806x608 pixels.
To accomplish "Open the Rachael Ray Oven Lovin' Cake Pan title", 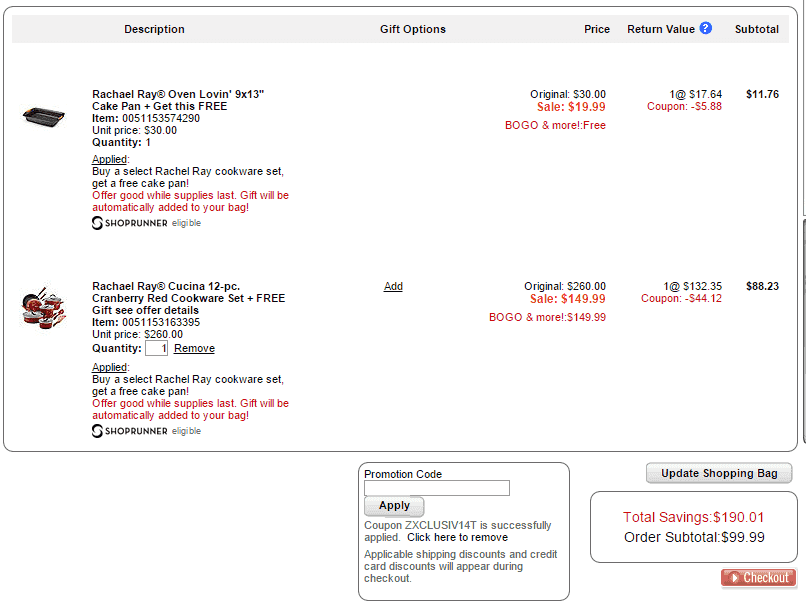I will 178,100.
